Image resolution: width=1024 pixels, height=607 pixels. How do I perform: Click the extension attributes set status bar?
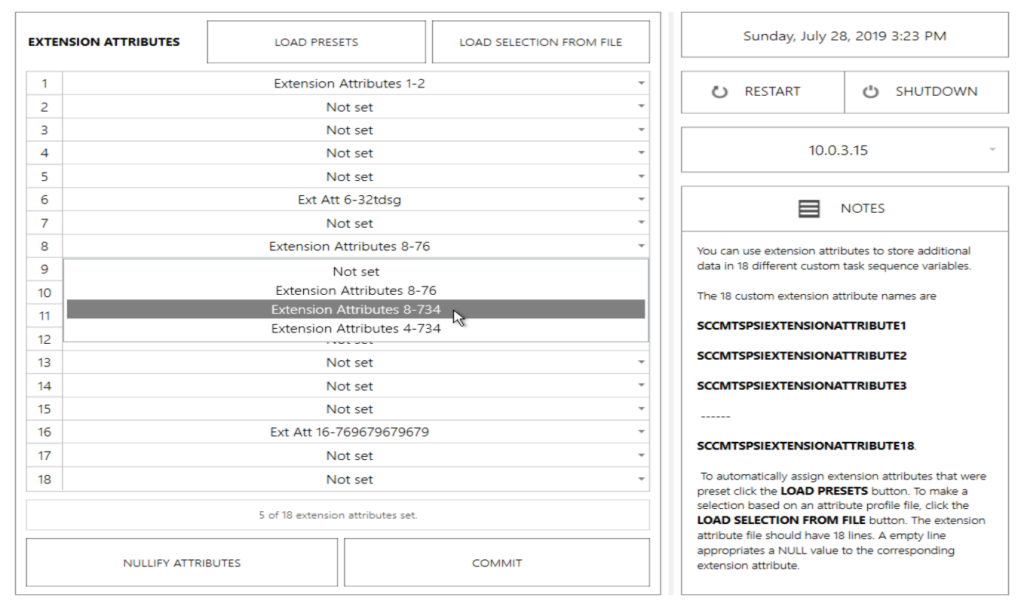click(338, 515)
